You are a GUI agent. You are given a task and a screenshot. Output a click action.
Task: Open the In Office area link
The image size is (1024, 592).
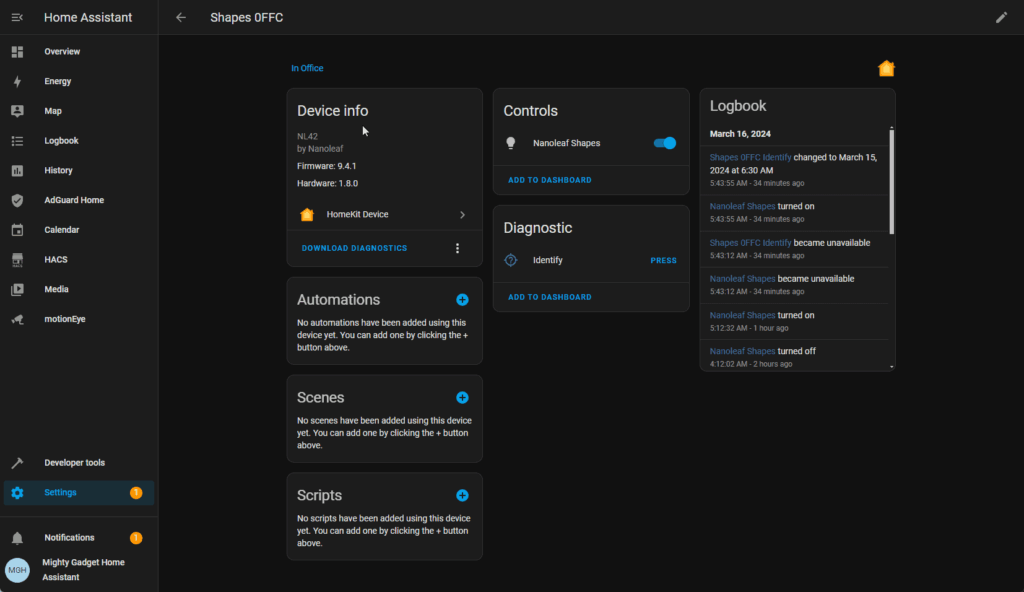(307, 68)
